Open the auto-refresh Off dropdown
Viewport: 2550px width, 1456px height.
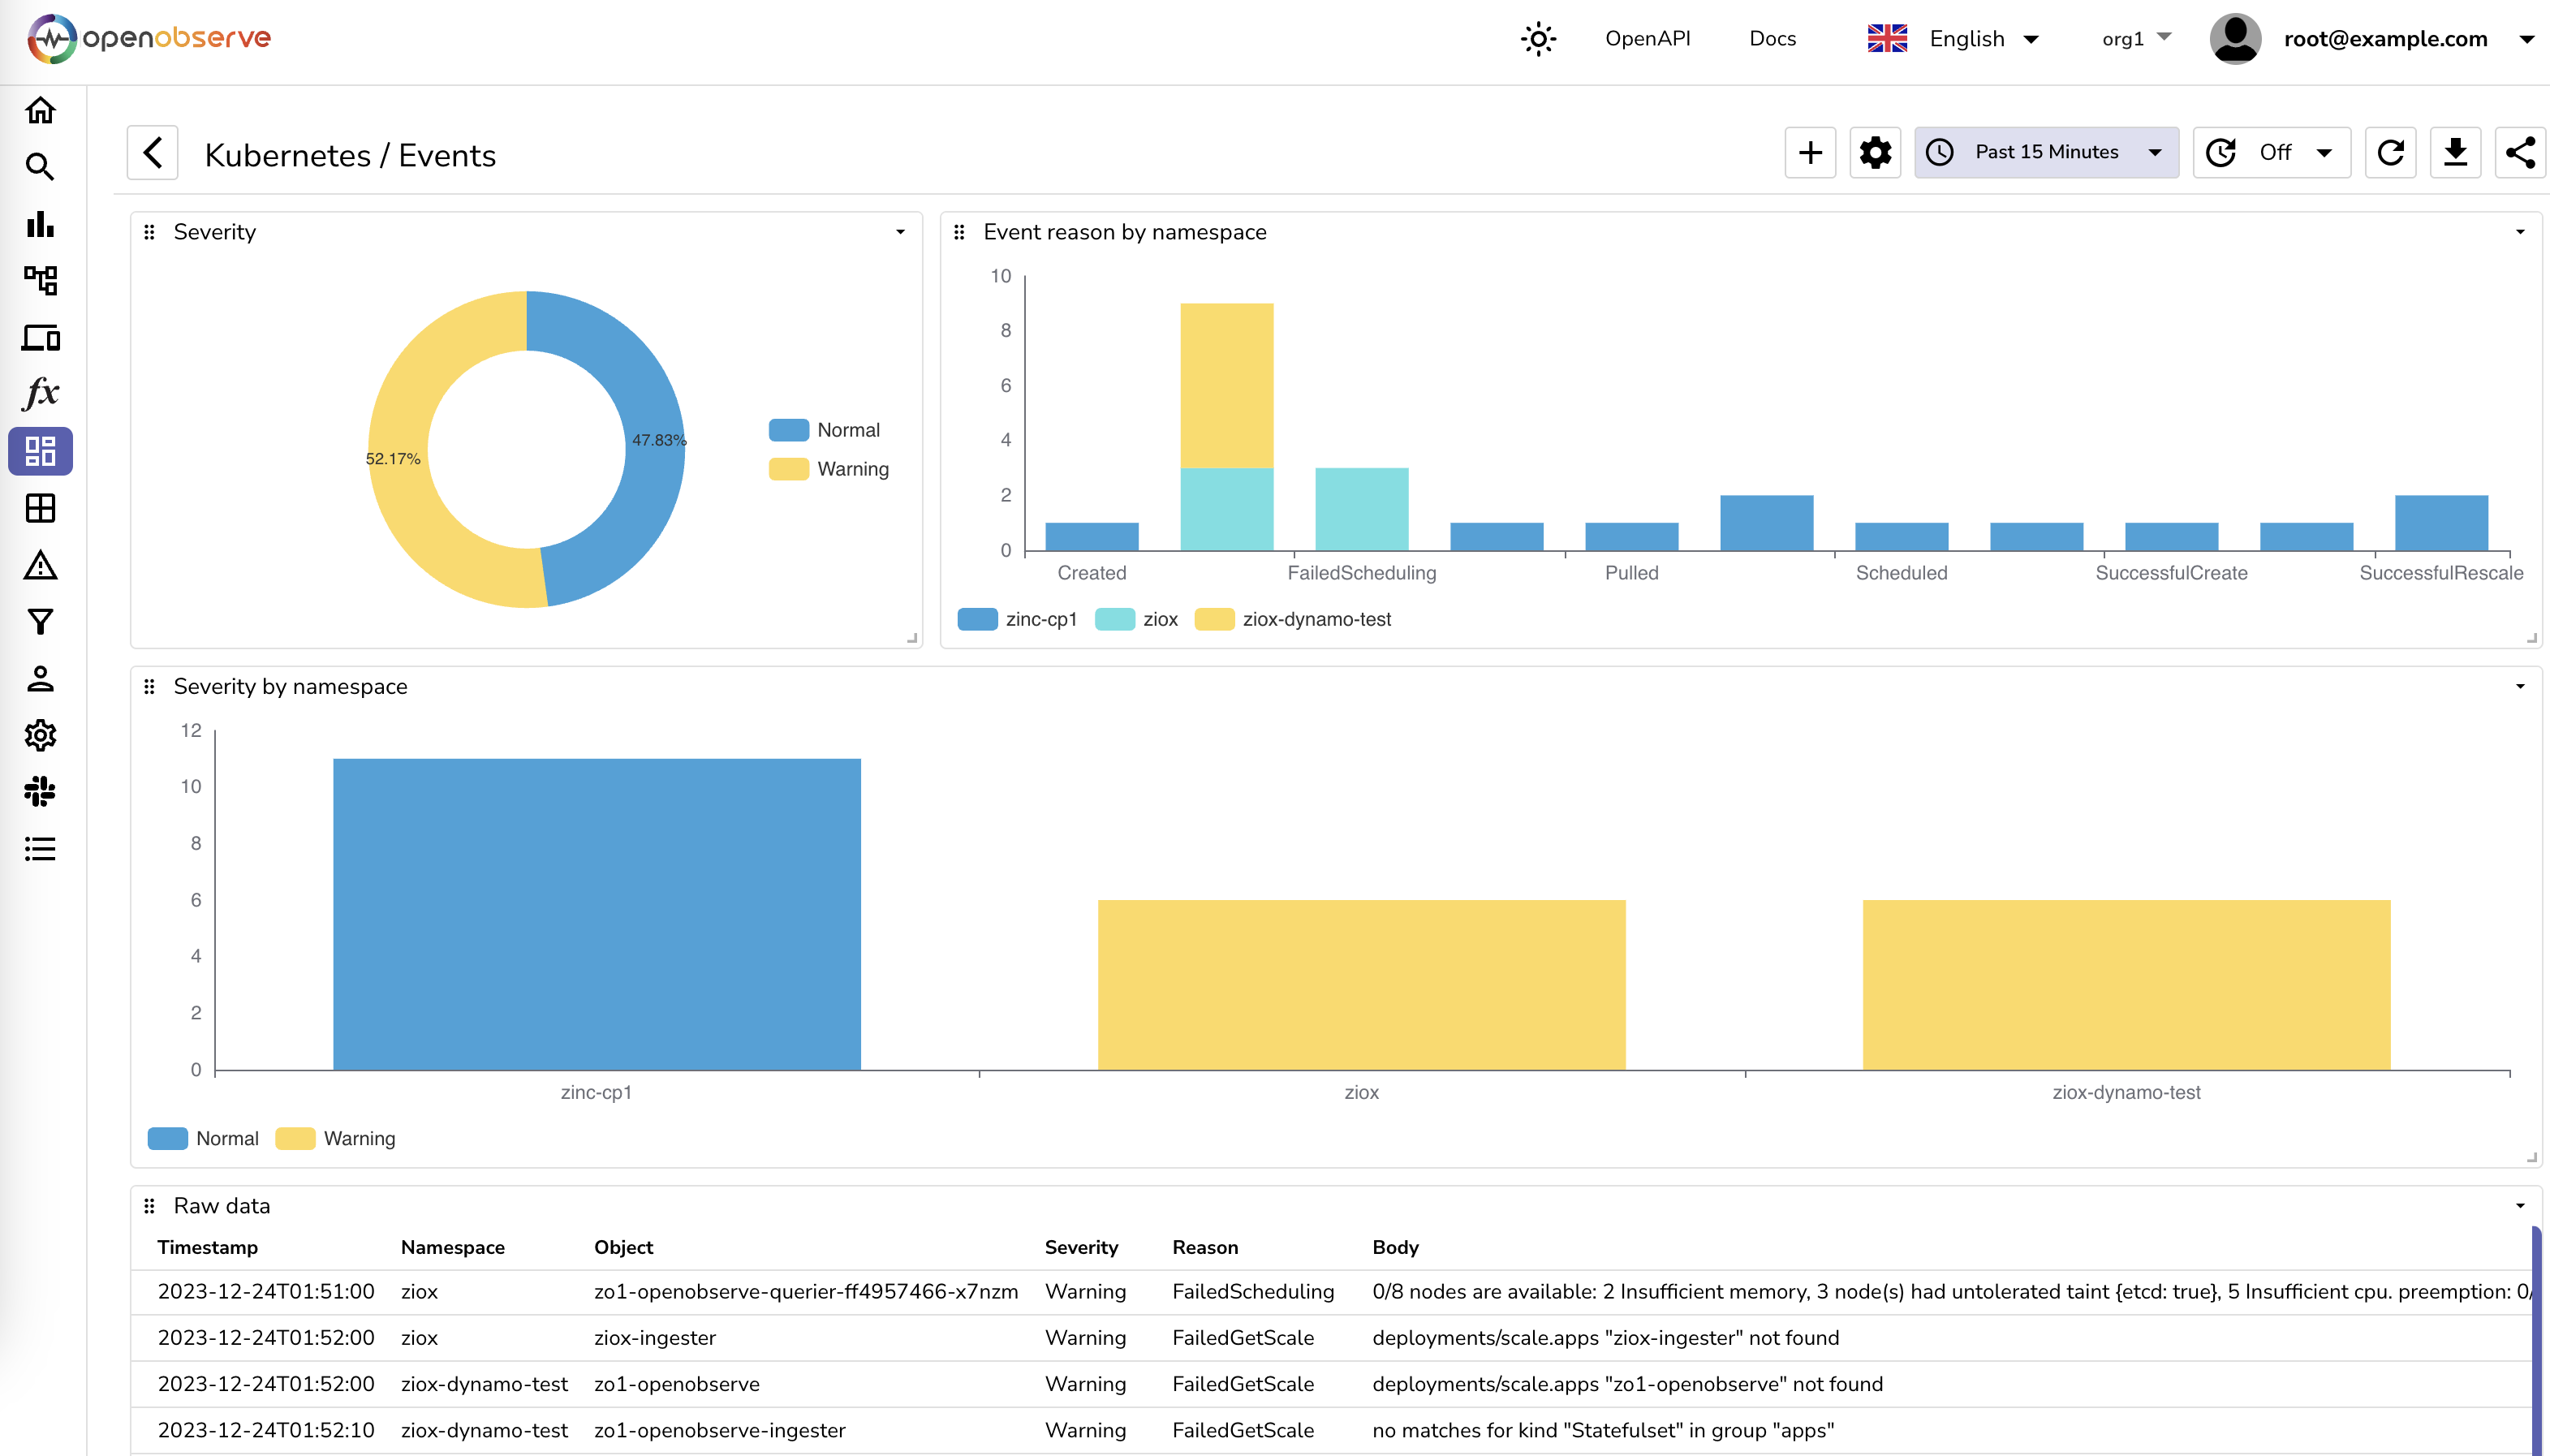click(2271, 152)
